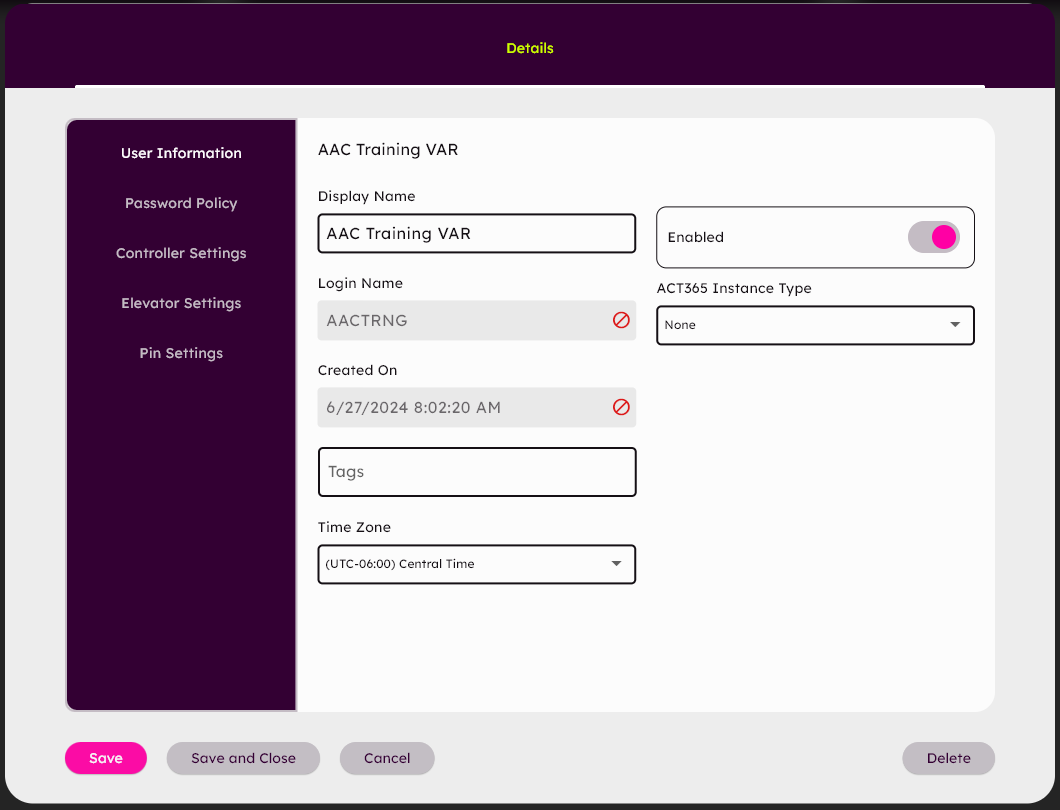Click the AAC Training VAR heading
Viewport: 1060px width, 810px height.
coord(388,149)
